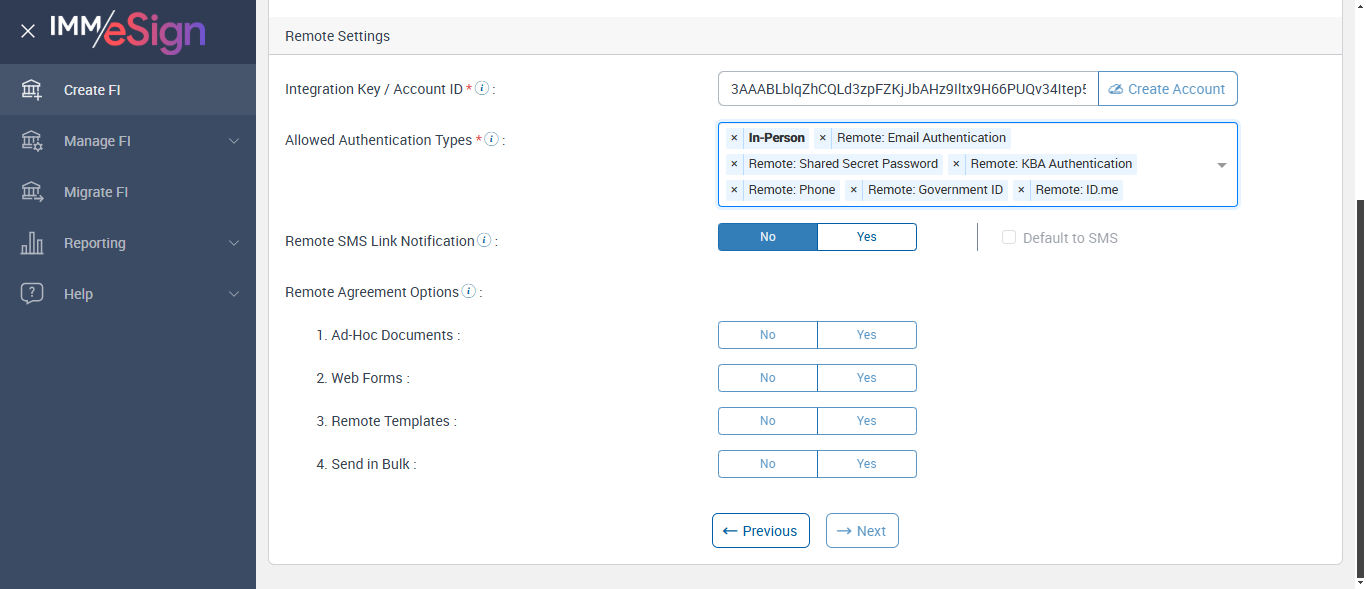Set Web Forms option to No
The height and width of the screenshot is (589, 1366).
coord(767,378)
